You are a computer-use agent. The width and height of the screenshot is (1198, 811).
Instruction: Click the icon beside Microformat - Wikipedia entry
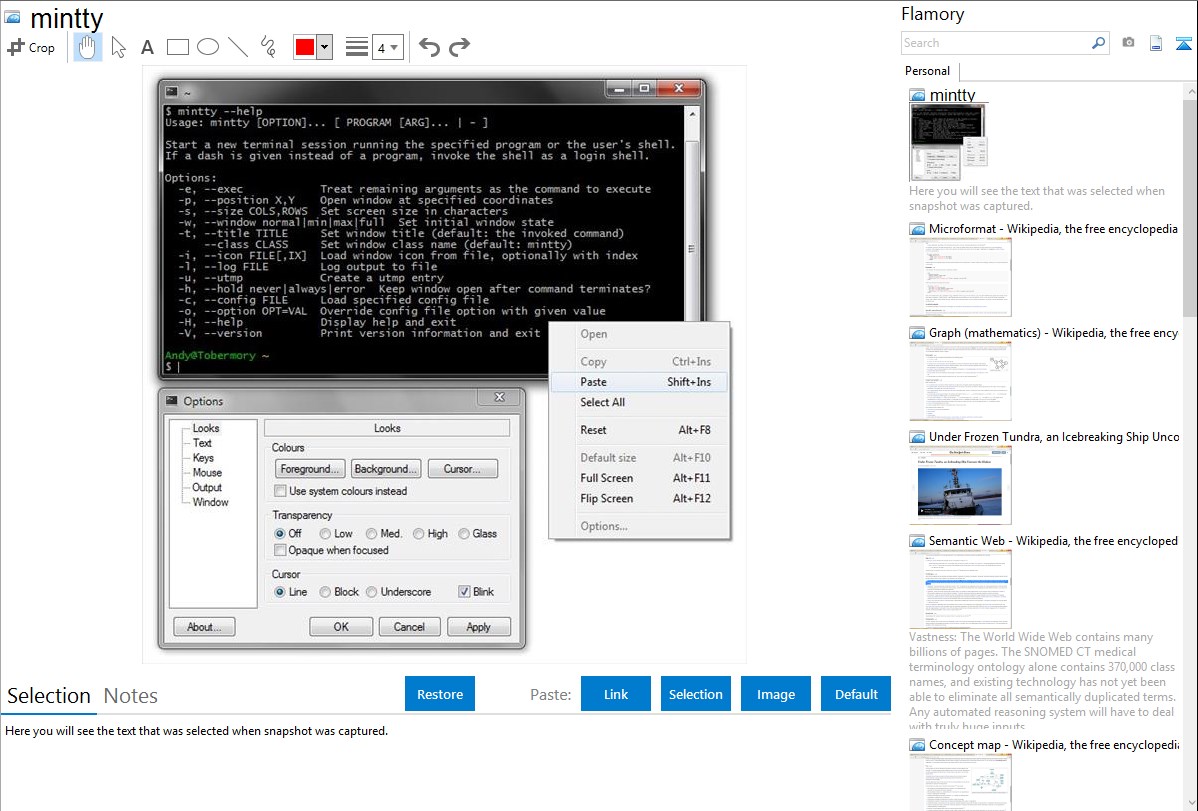[917, 229]
